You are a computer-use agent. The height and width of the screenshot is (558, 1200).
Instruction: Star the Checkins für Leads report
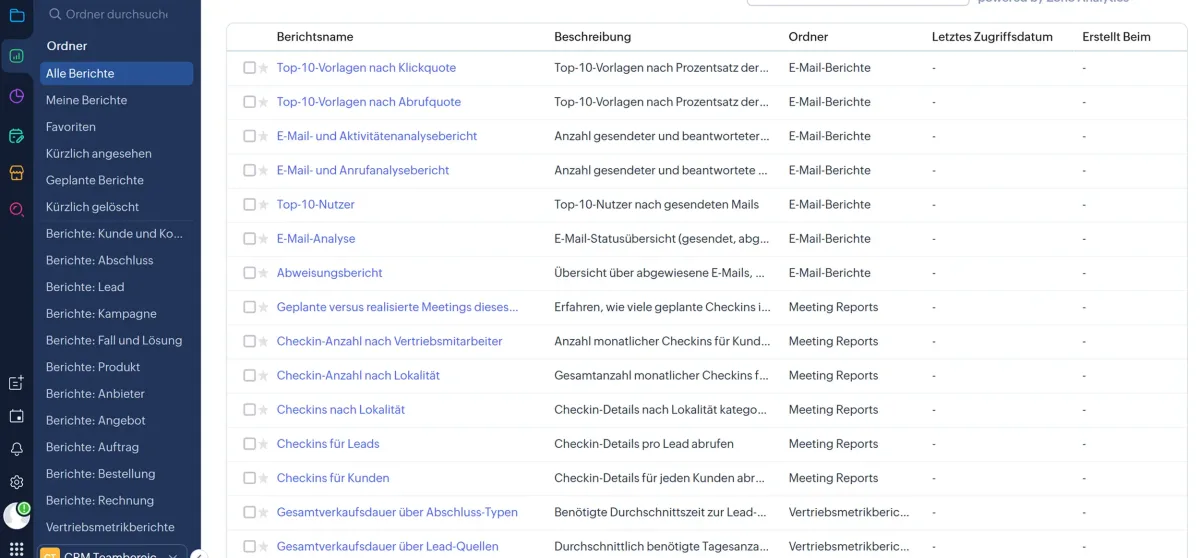click(x=264, y=444)
